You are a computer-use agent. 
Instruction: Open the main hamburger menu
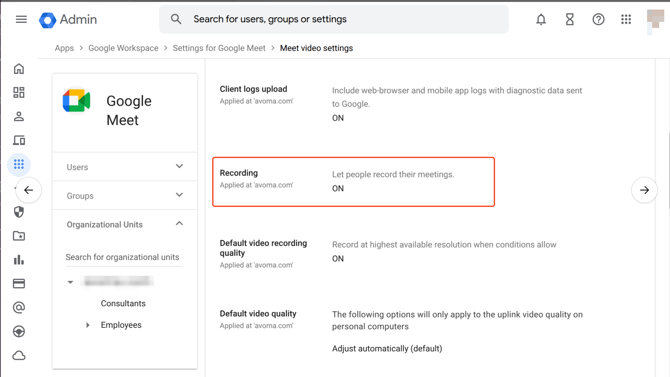tap(21, 19)
